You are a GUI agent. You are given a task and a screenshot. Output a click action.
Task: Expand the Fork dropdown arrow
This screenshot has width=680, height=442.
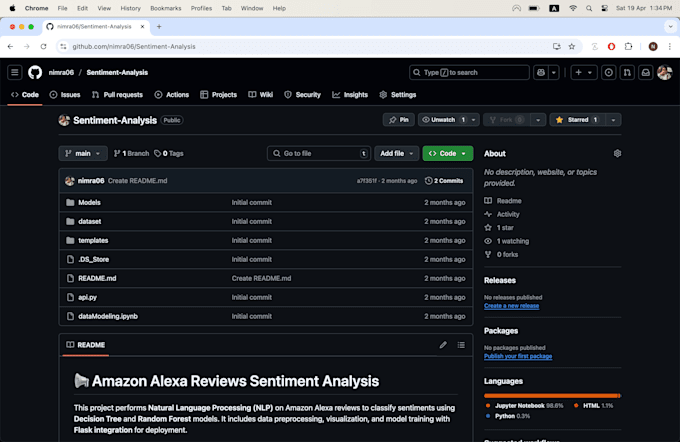point(538,120)
